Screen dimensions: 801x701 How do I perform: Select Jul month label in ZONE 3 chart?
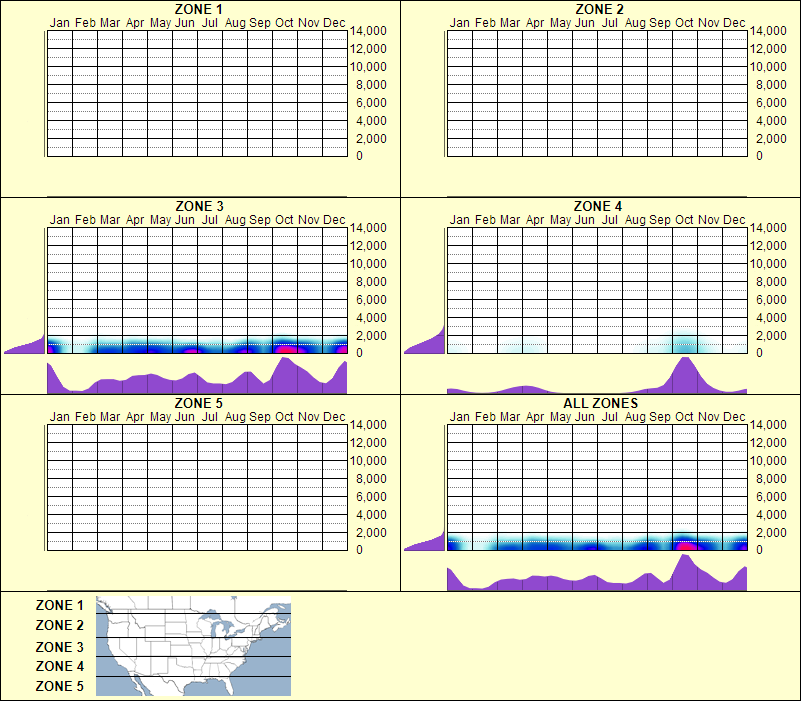[x=209, y=220]
